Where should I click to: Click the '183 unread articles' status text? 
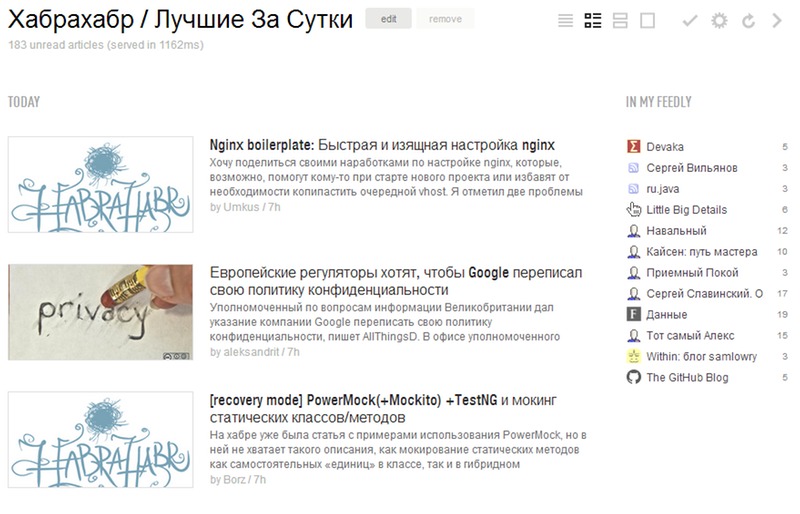(x=106, y=45)
